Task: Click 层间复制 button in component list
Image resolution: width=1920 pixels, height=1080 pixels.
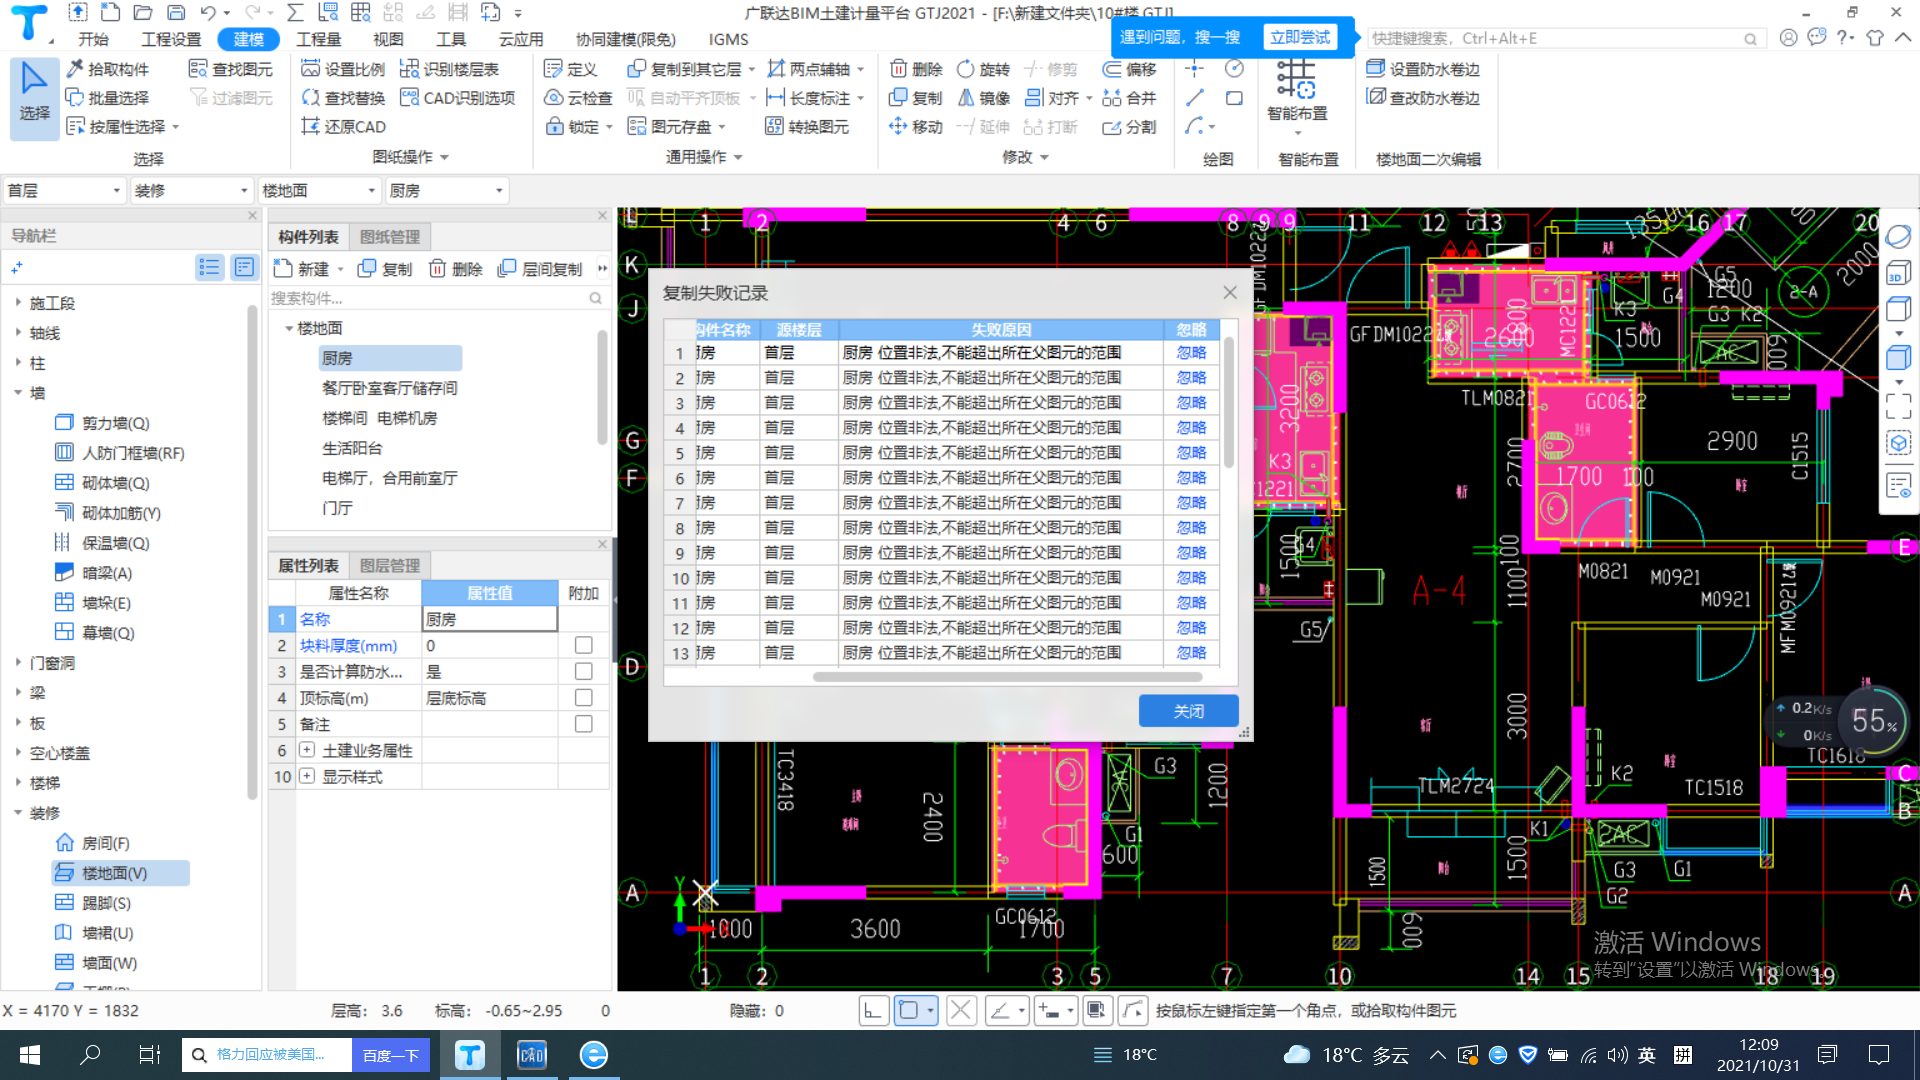Action: (540, 269)
